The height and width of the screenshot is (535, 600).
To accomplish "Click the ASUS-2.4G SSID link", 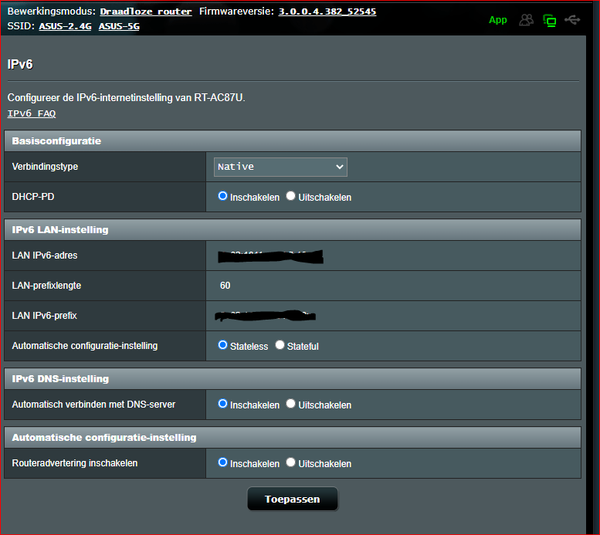I will coord(65,26).
